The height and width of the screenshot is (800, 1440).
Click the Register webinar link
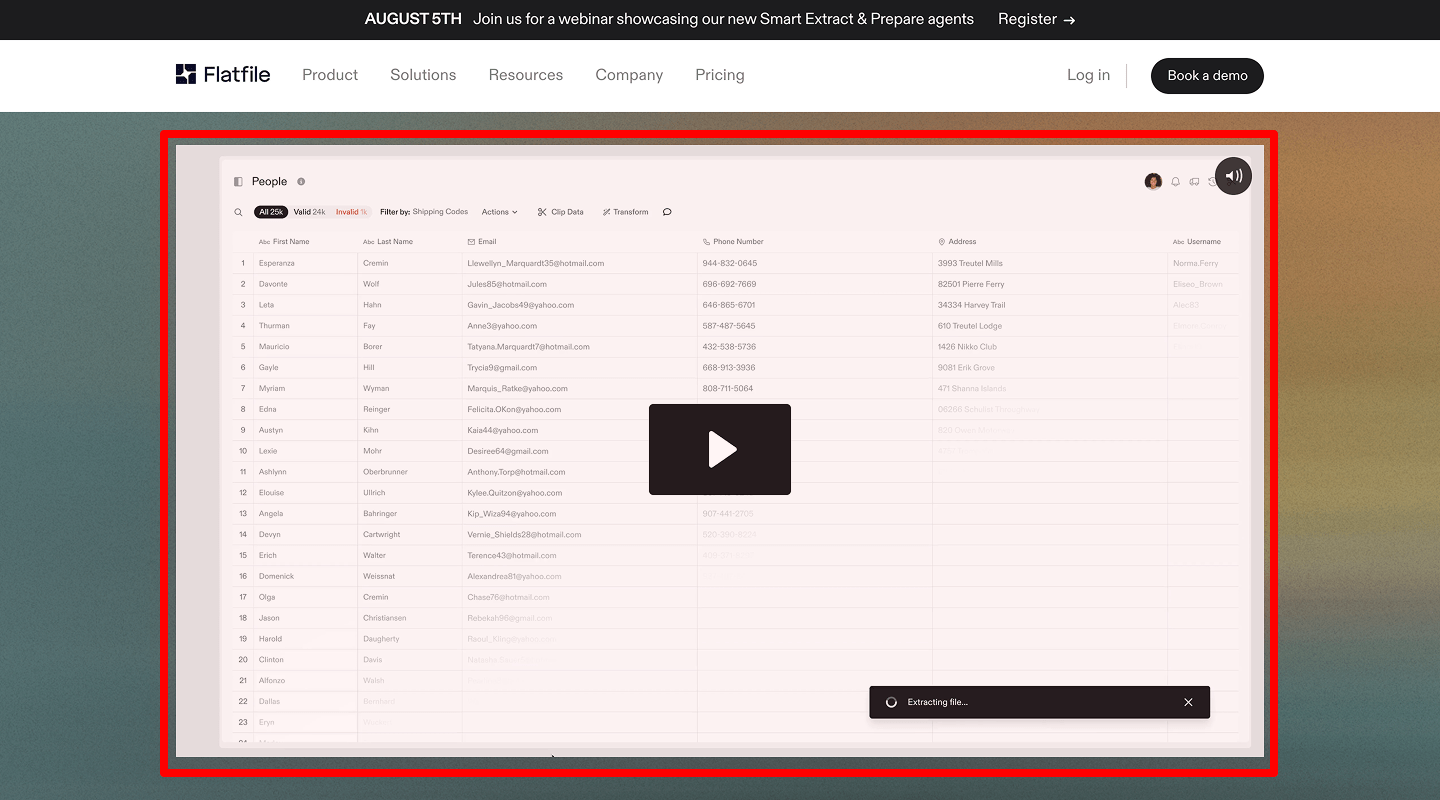pyautogui.click(x=1036, y=19)
